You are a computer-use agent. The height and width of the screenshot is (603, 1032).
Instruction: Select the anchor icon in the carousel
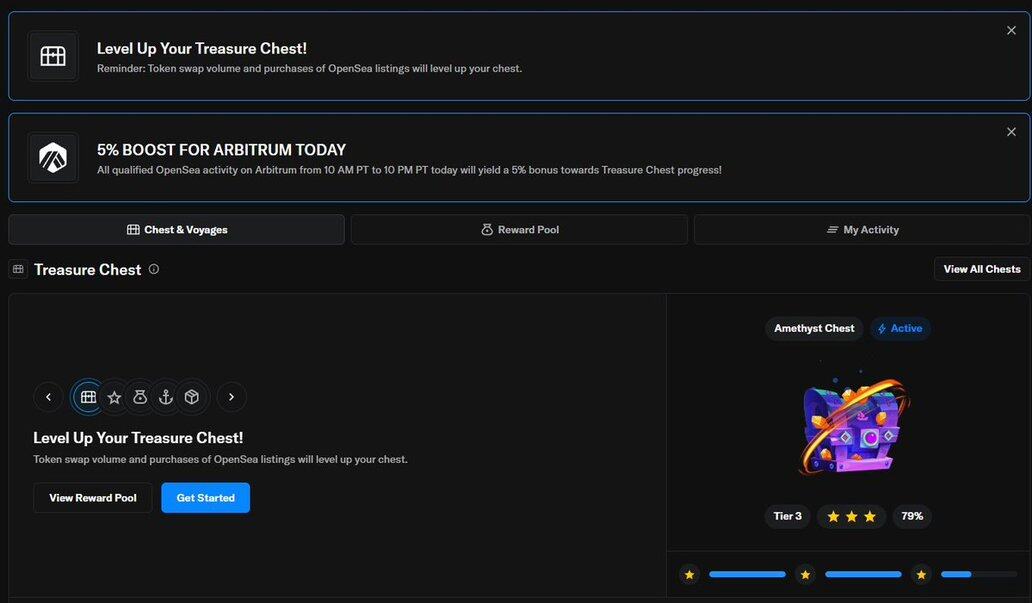point(166,397)
